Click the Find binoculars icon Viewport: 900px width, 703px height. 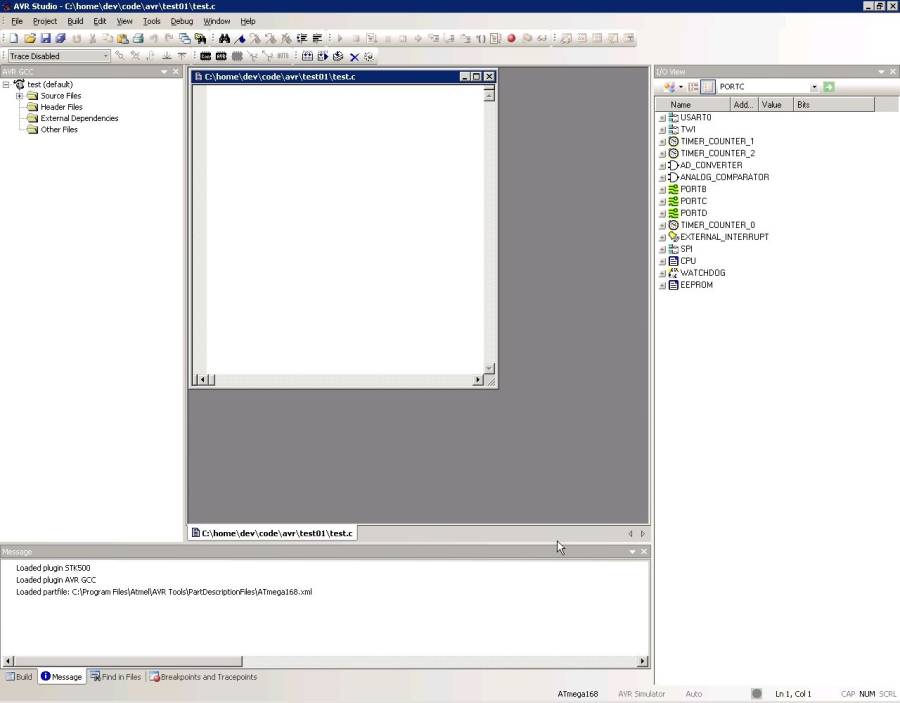pyautogui.click(x=225, y=39)
